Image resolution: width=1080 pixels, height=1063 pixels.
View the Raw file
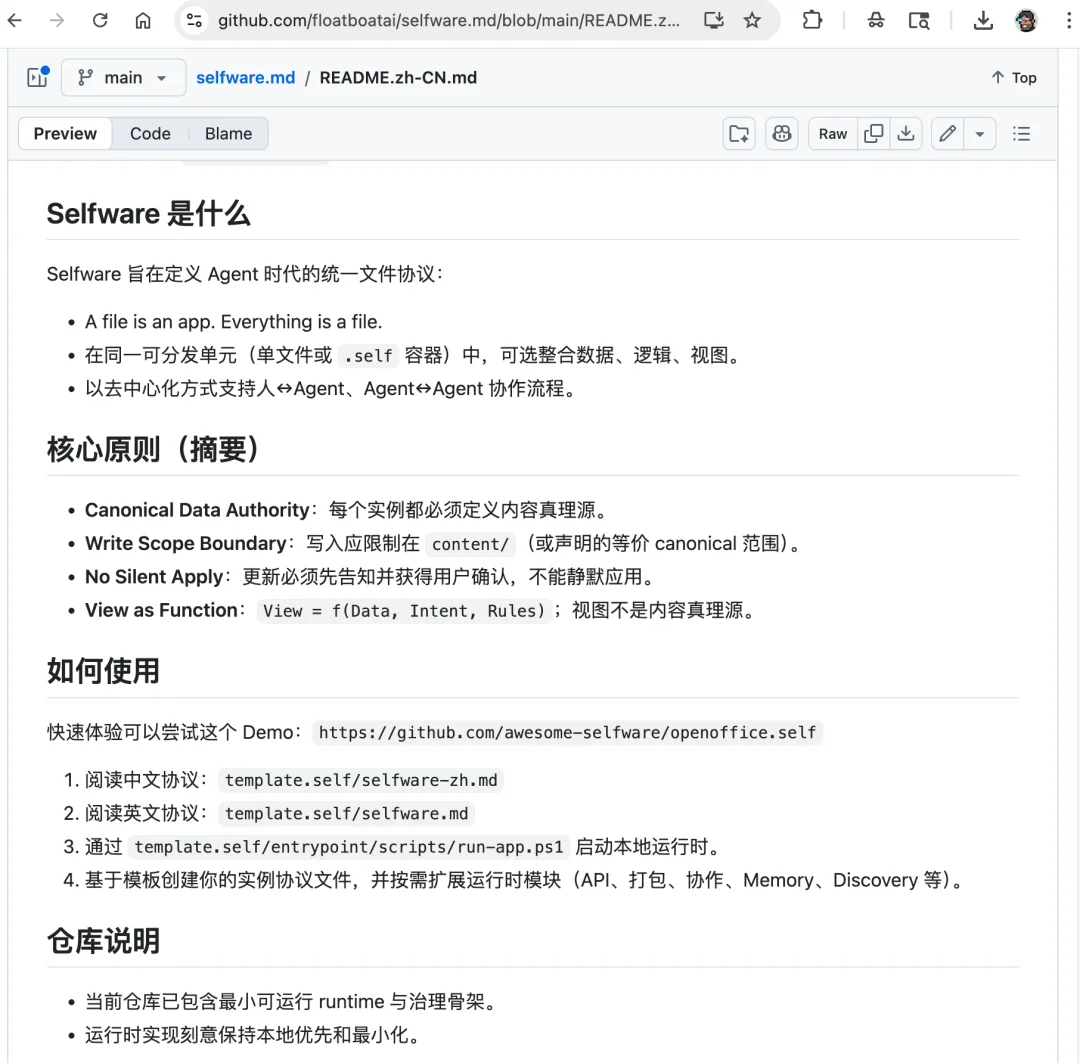click(832, 133)
